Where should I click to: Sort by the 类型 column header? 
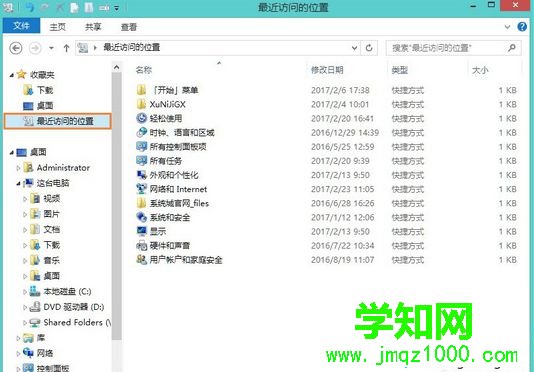coord(400,70)
